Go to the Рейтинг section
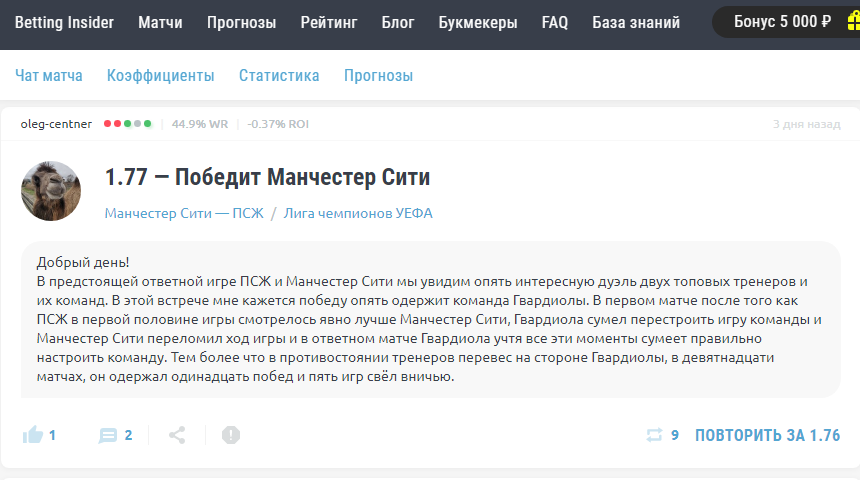Image resolution: width=860 pixels, height=480 pixels. tap(329, 22)
